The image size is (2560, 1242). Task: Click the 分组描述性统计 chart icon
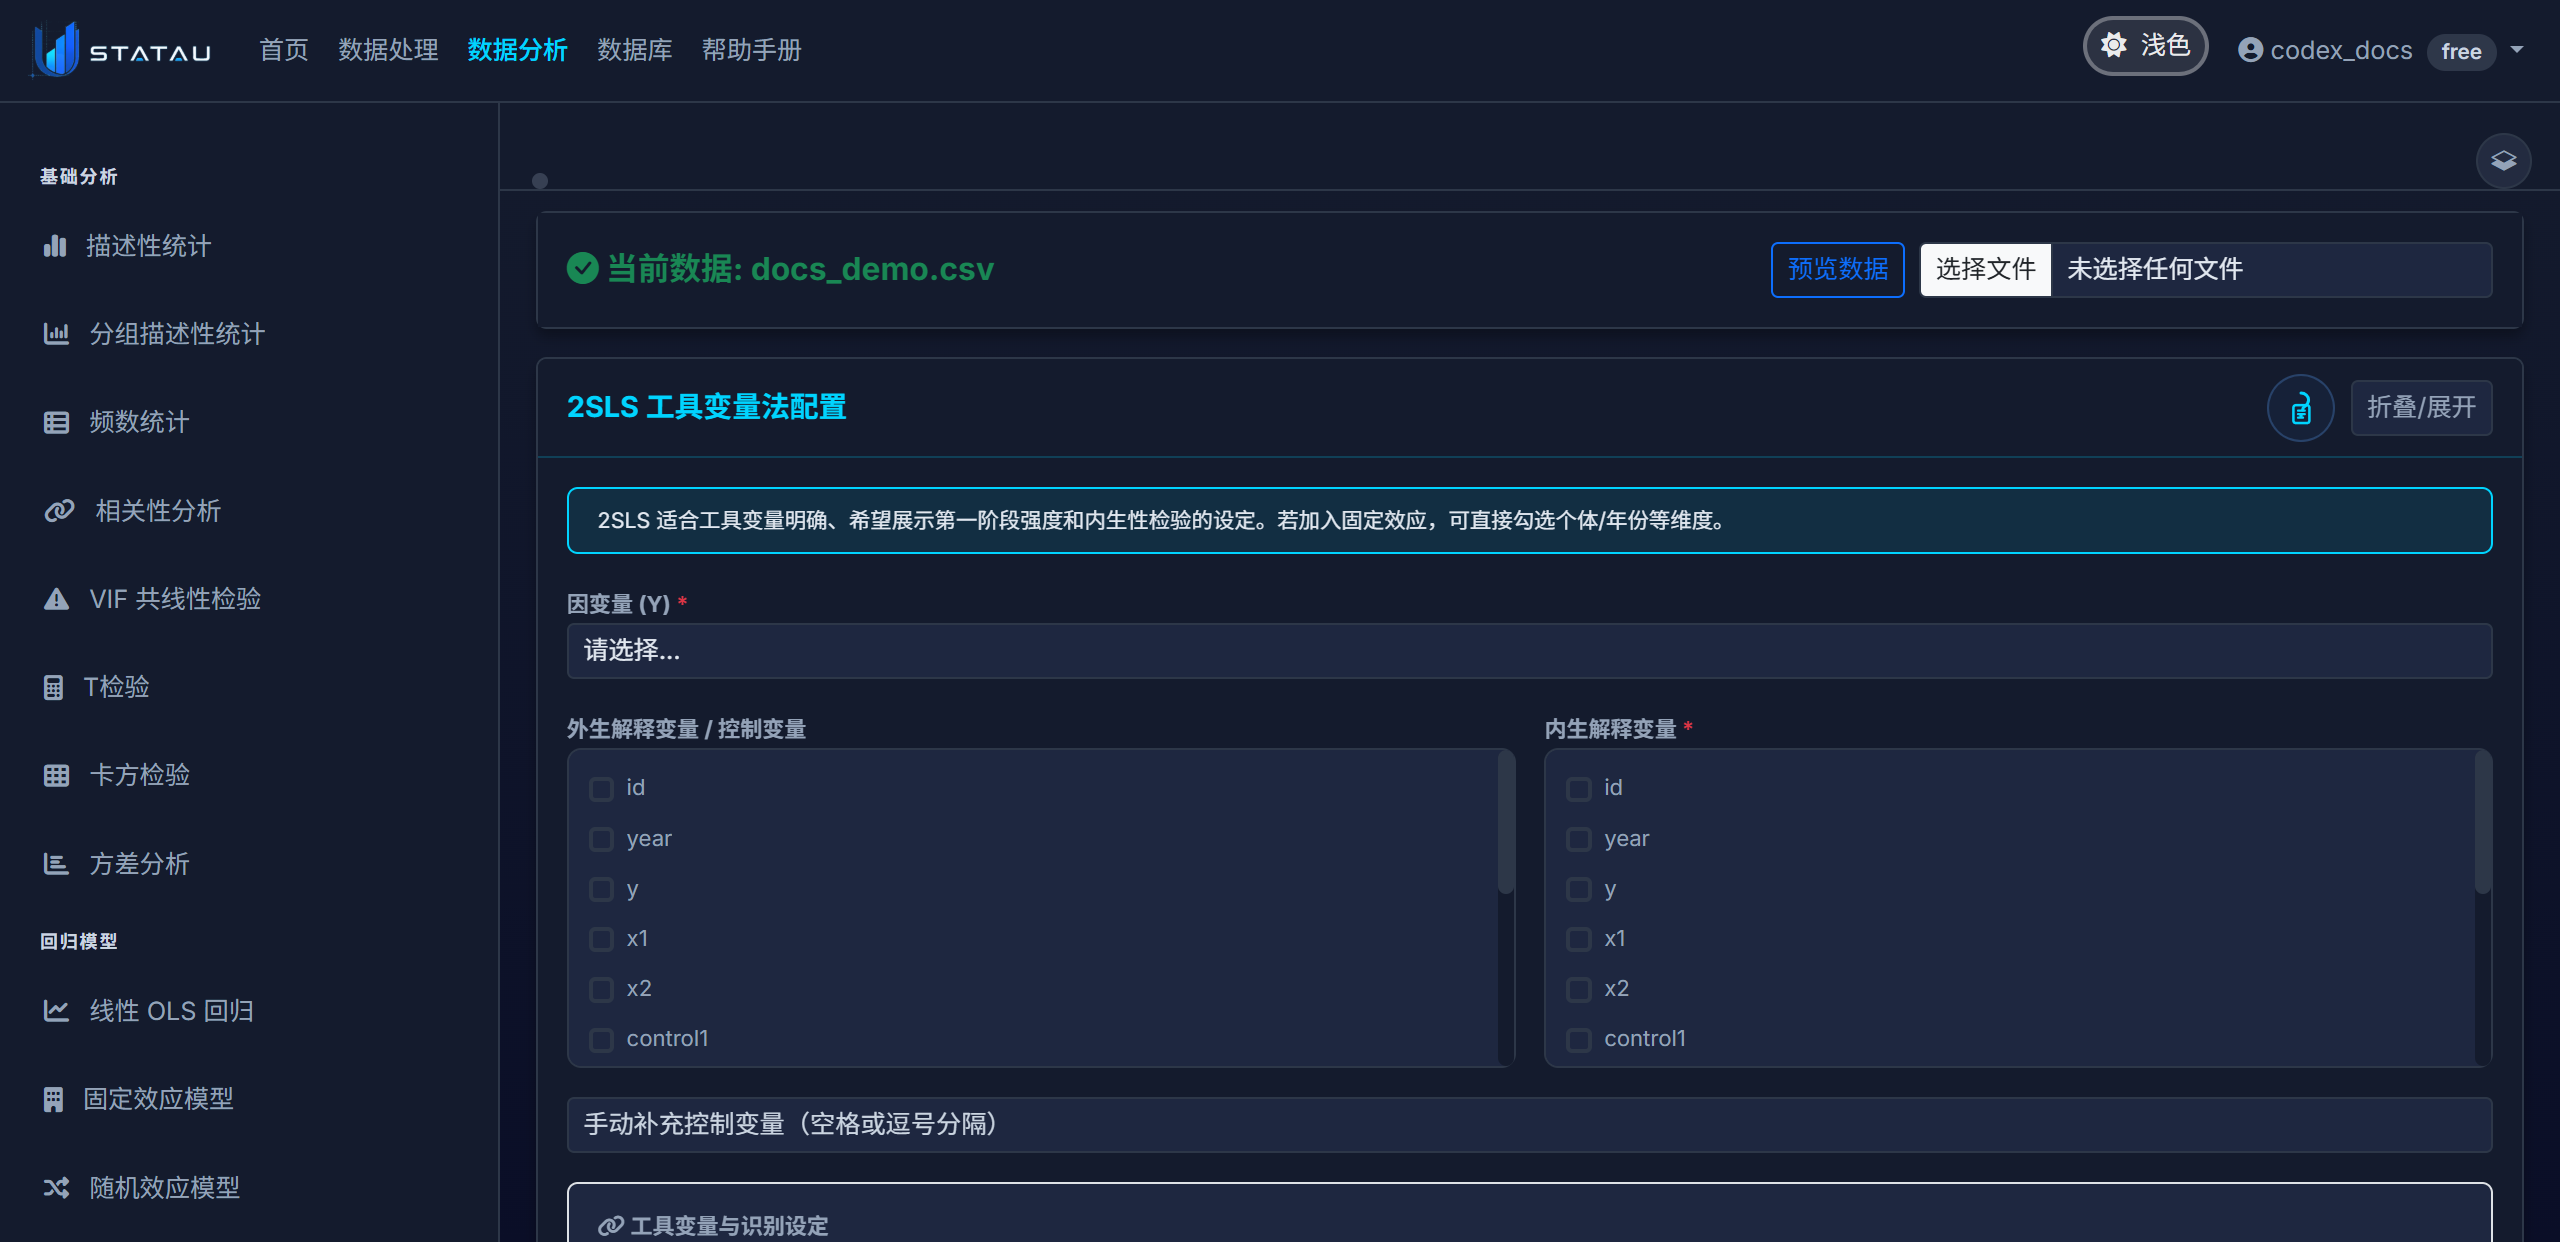(56, 334)
